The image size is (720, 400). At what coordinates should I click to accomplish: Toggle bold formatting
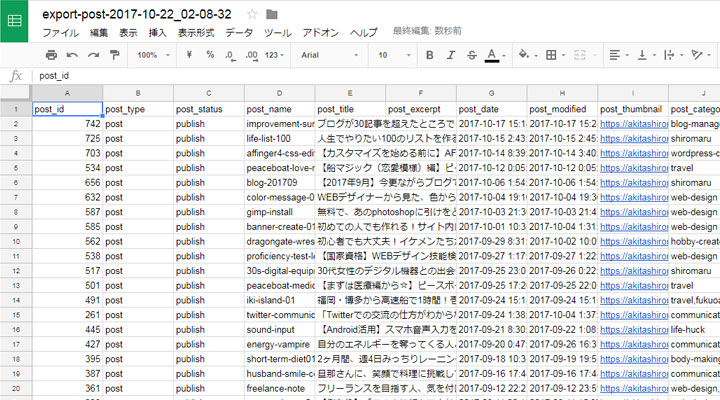click(x=430, y=55)
